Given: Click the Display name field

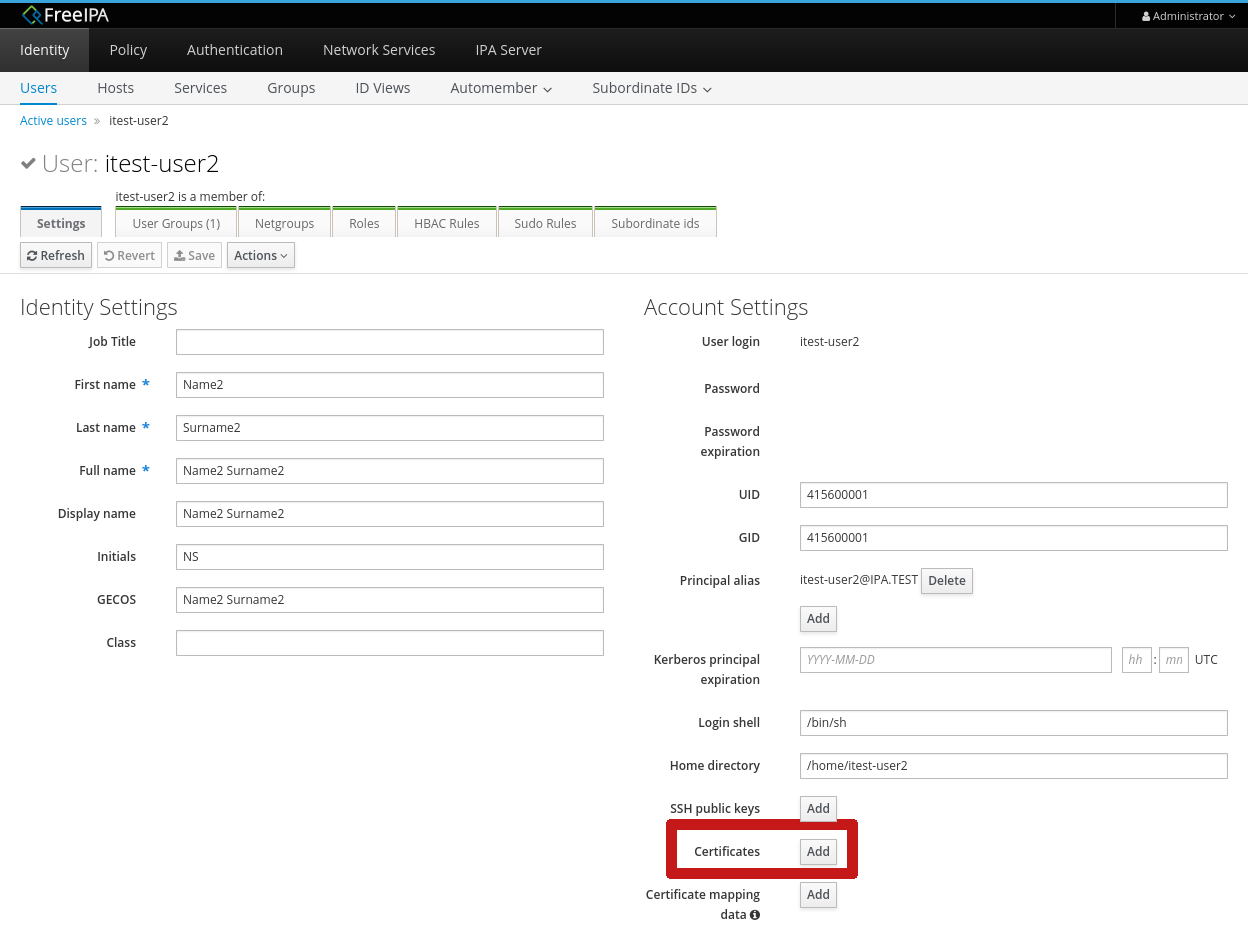Looking at the screenshot, I should click(x=390, y=514).
